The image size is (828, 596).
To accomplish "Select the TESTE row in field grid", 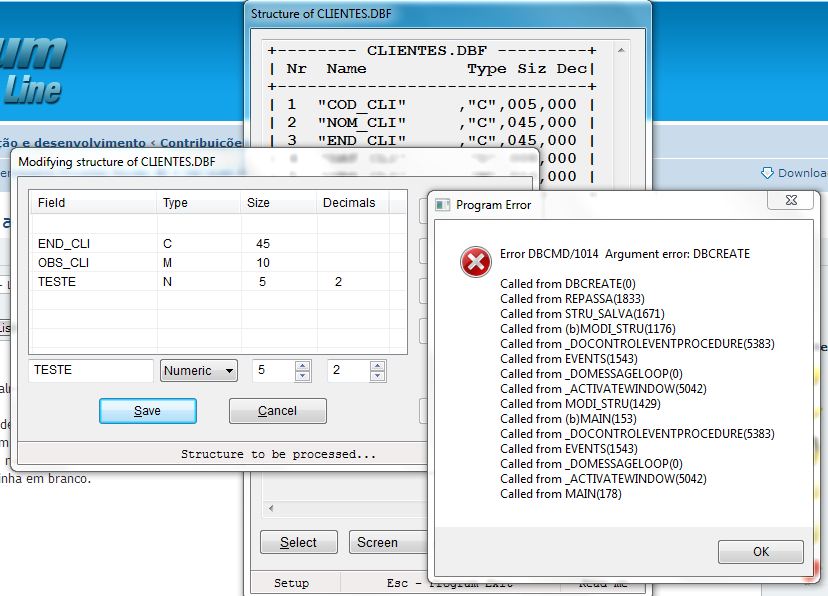I will 57,282.
